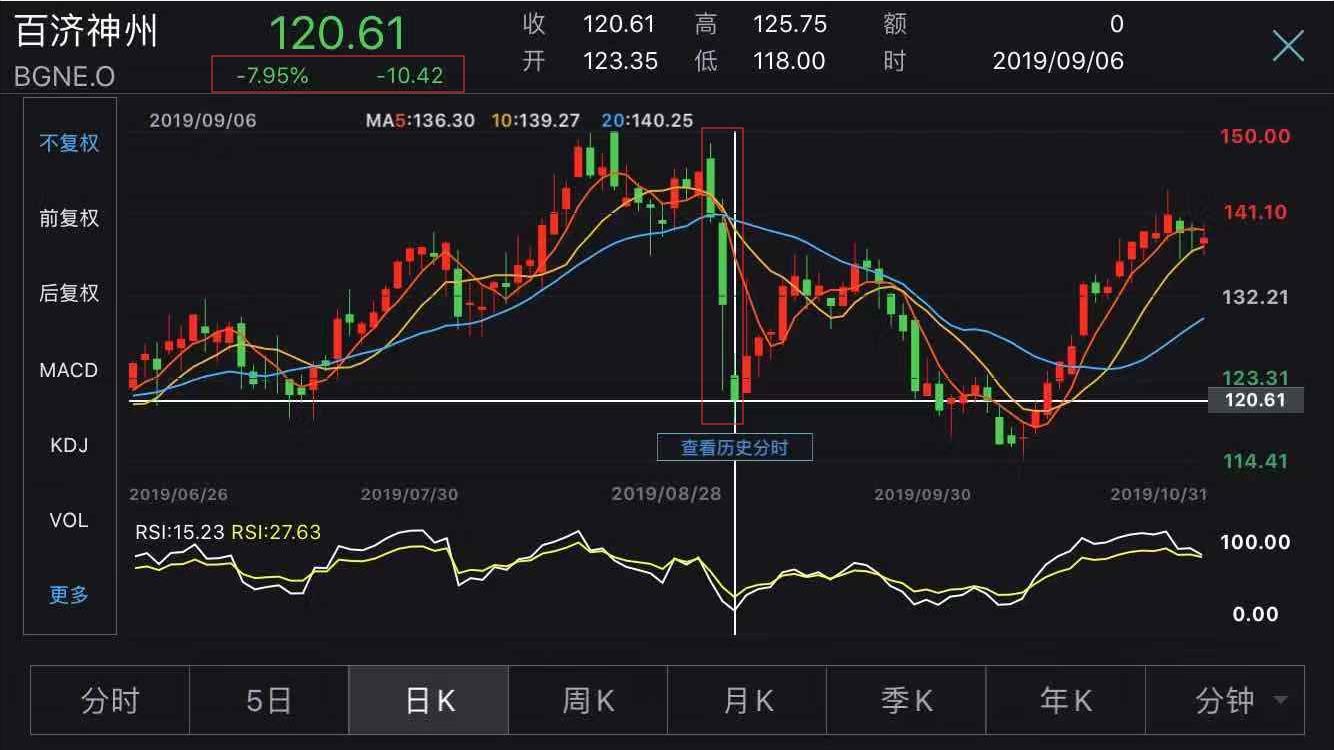Switch to the 周K tab

(x=588, y=700)
